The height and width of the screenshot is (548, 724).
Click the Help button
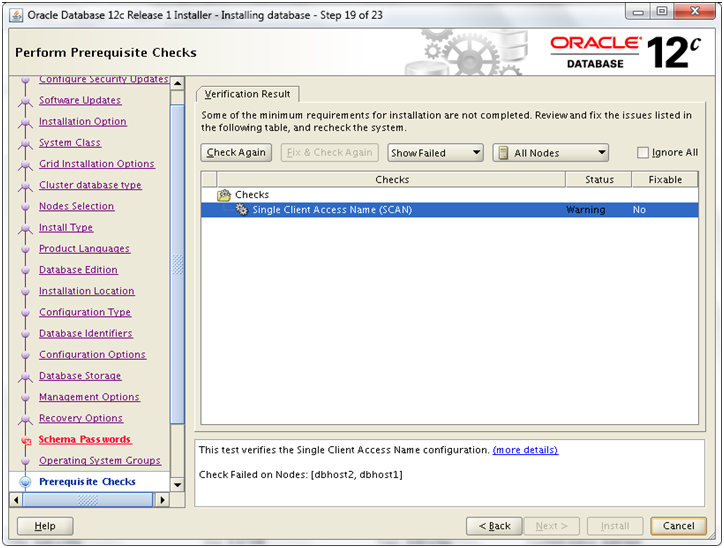[45, 526]
